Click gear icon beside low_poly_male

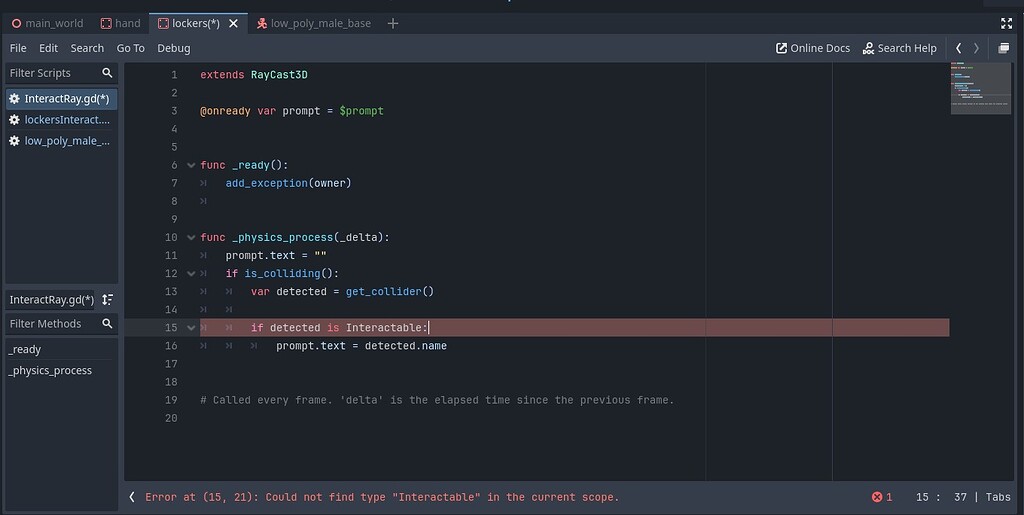pos(14,141)
